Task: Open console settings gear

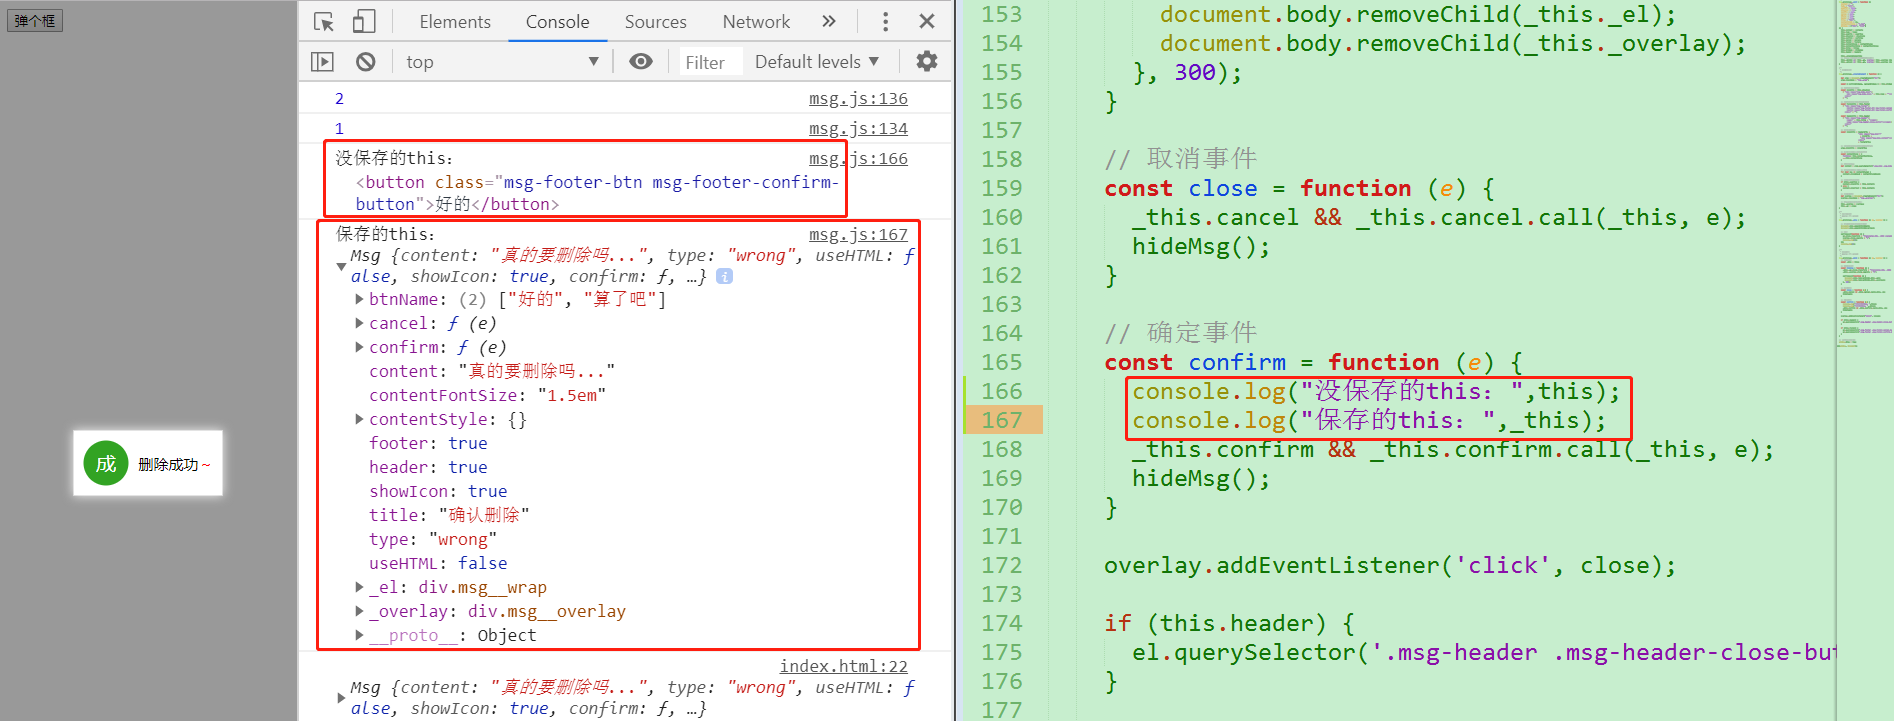Action: pos(927,62)
